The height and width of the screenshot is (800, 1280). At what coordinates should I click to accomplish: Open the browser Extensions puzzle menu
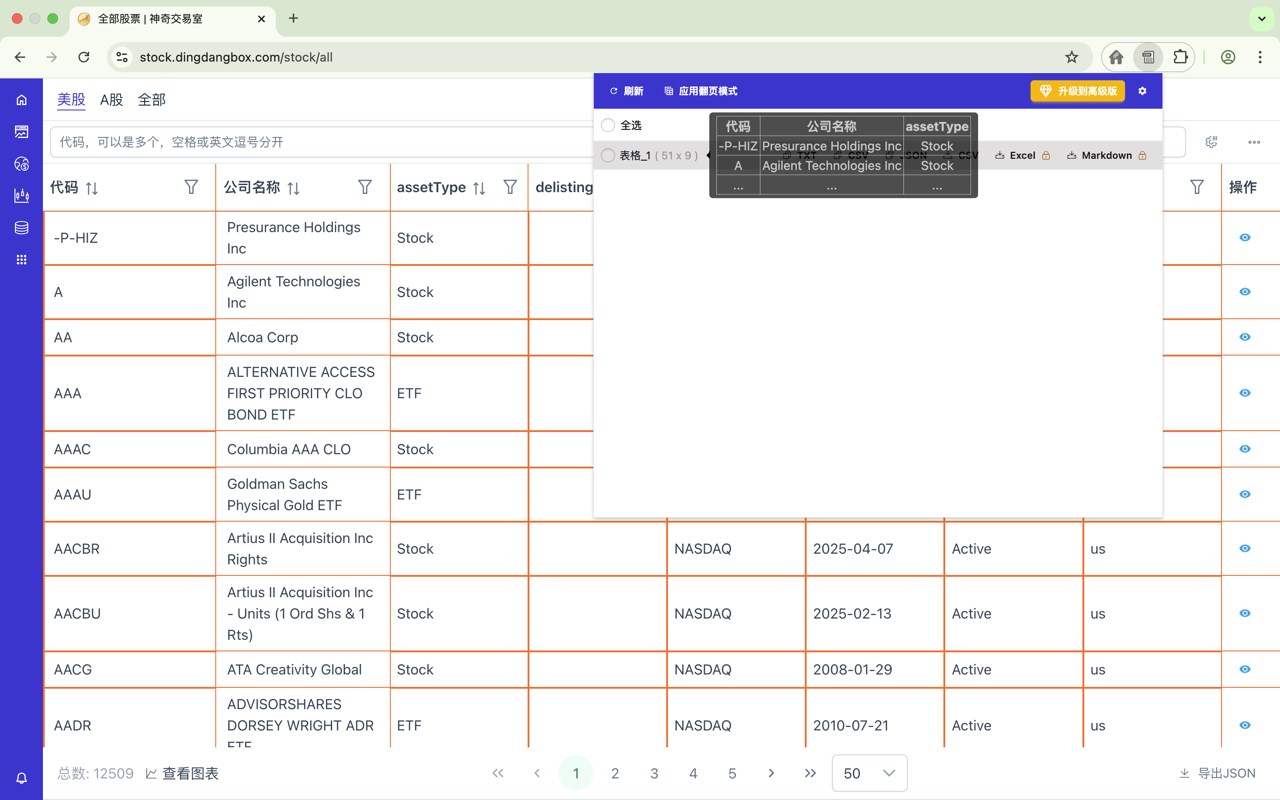point(1181,57)
